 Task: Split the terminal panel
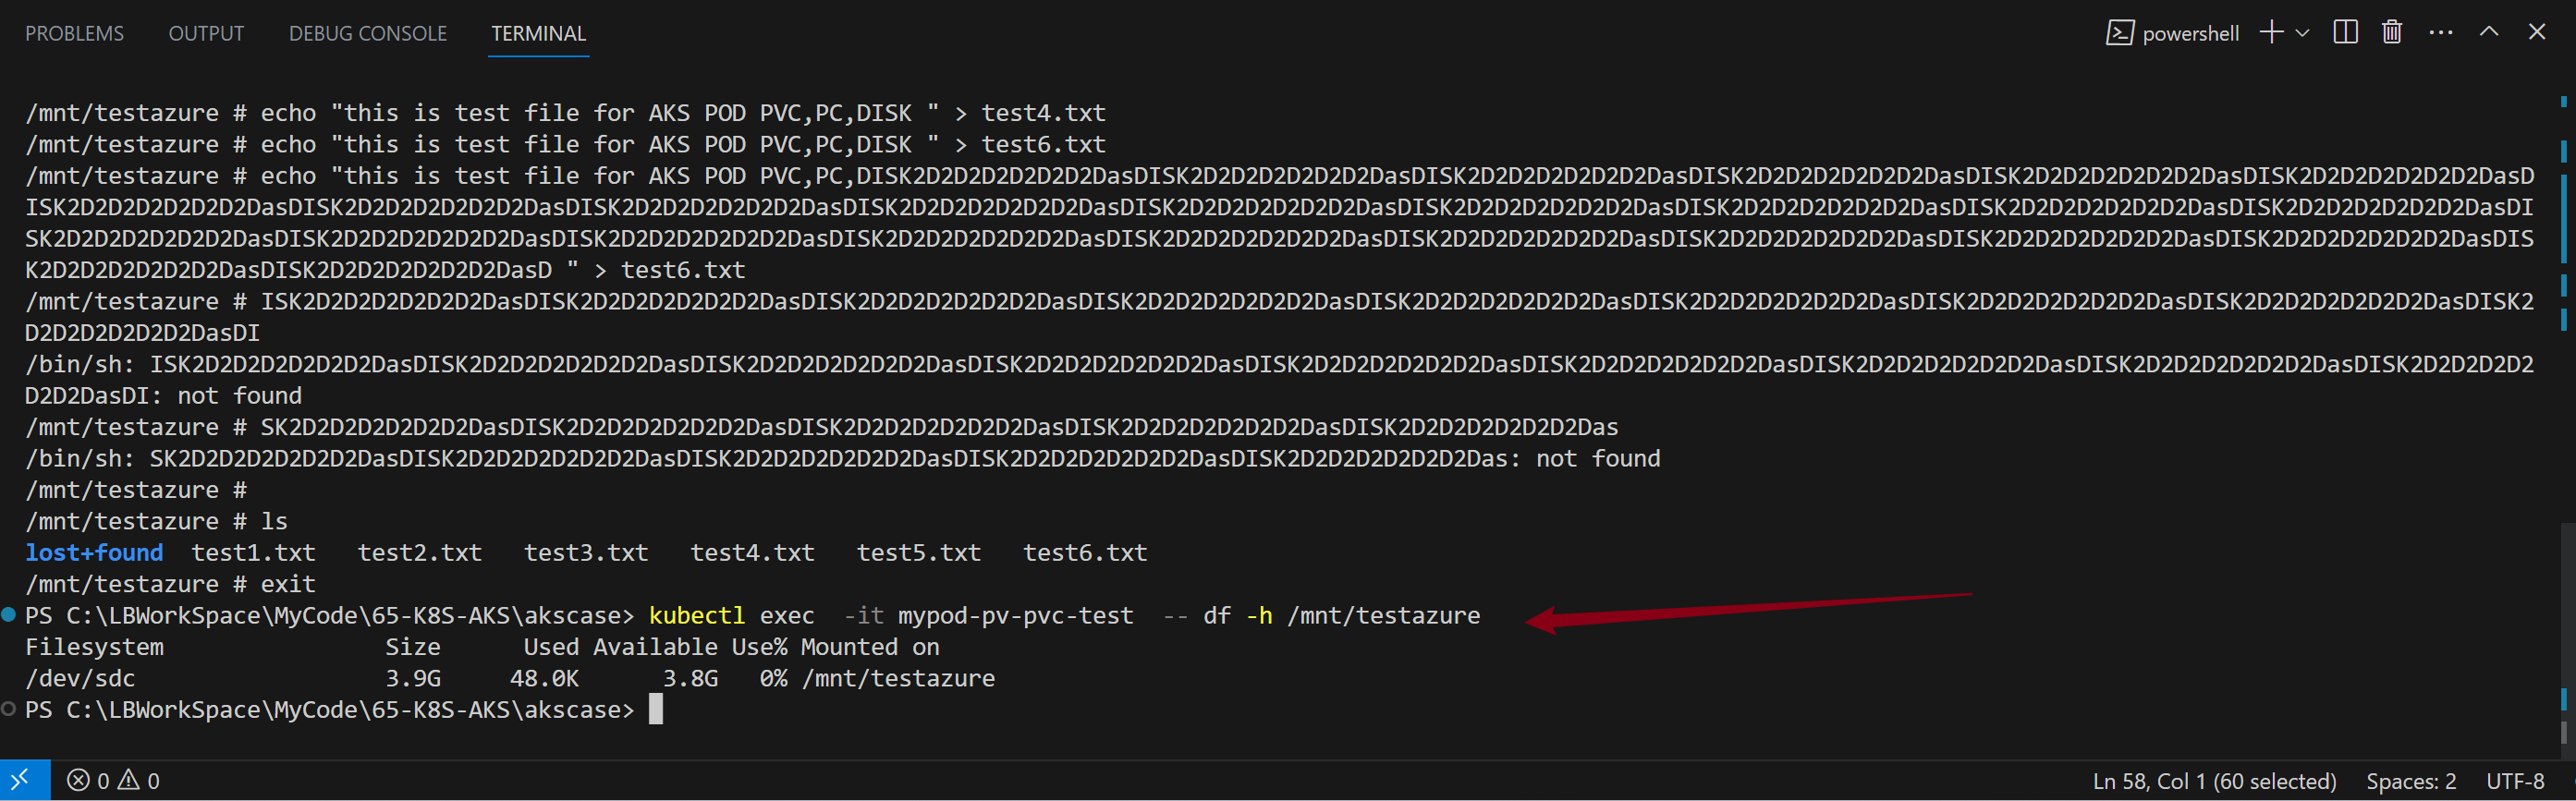pos(2345,33)
